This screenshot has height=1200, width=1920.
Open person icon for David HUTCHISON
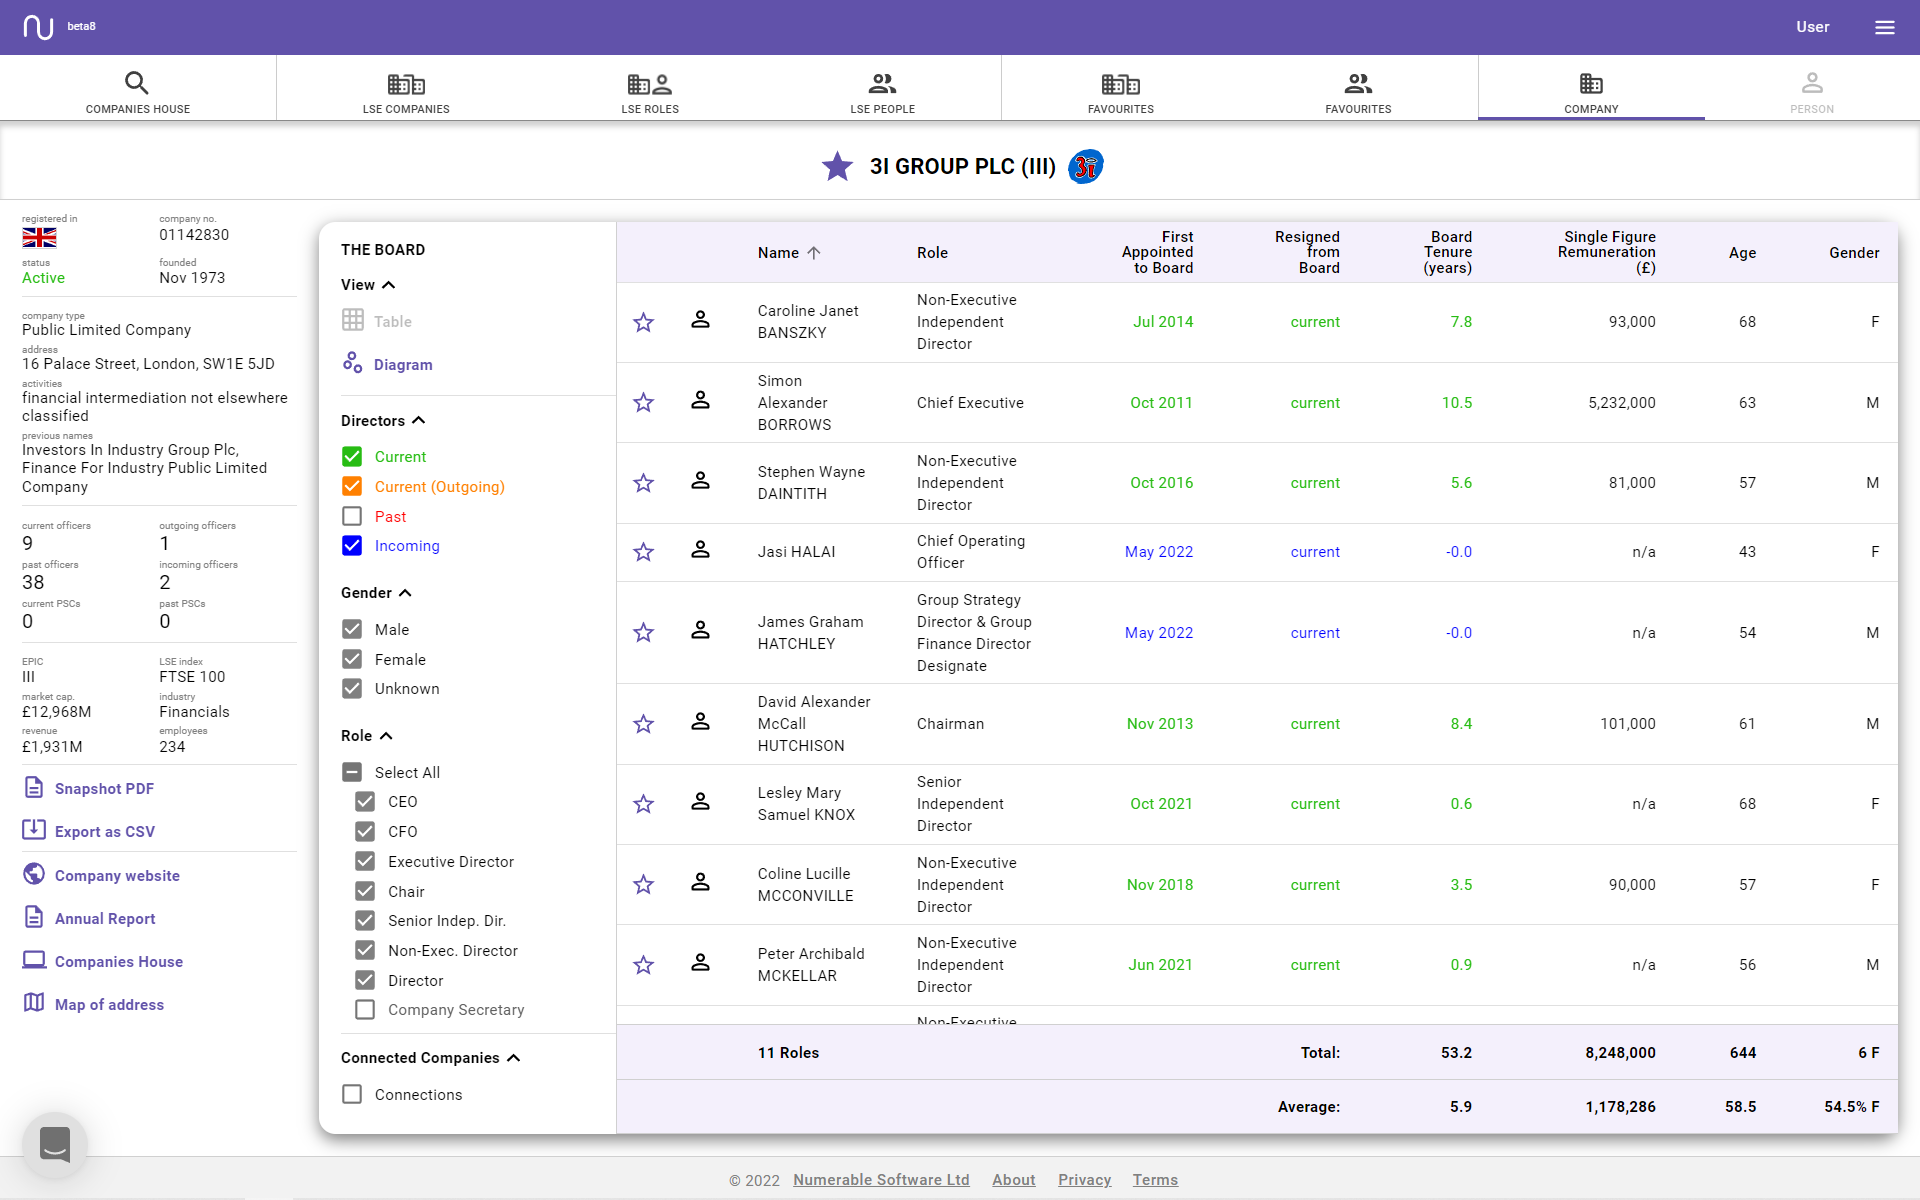point(700,722)
